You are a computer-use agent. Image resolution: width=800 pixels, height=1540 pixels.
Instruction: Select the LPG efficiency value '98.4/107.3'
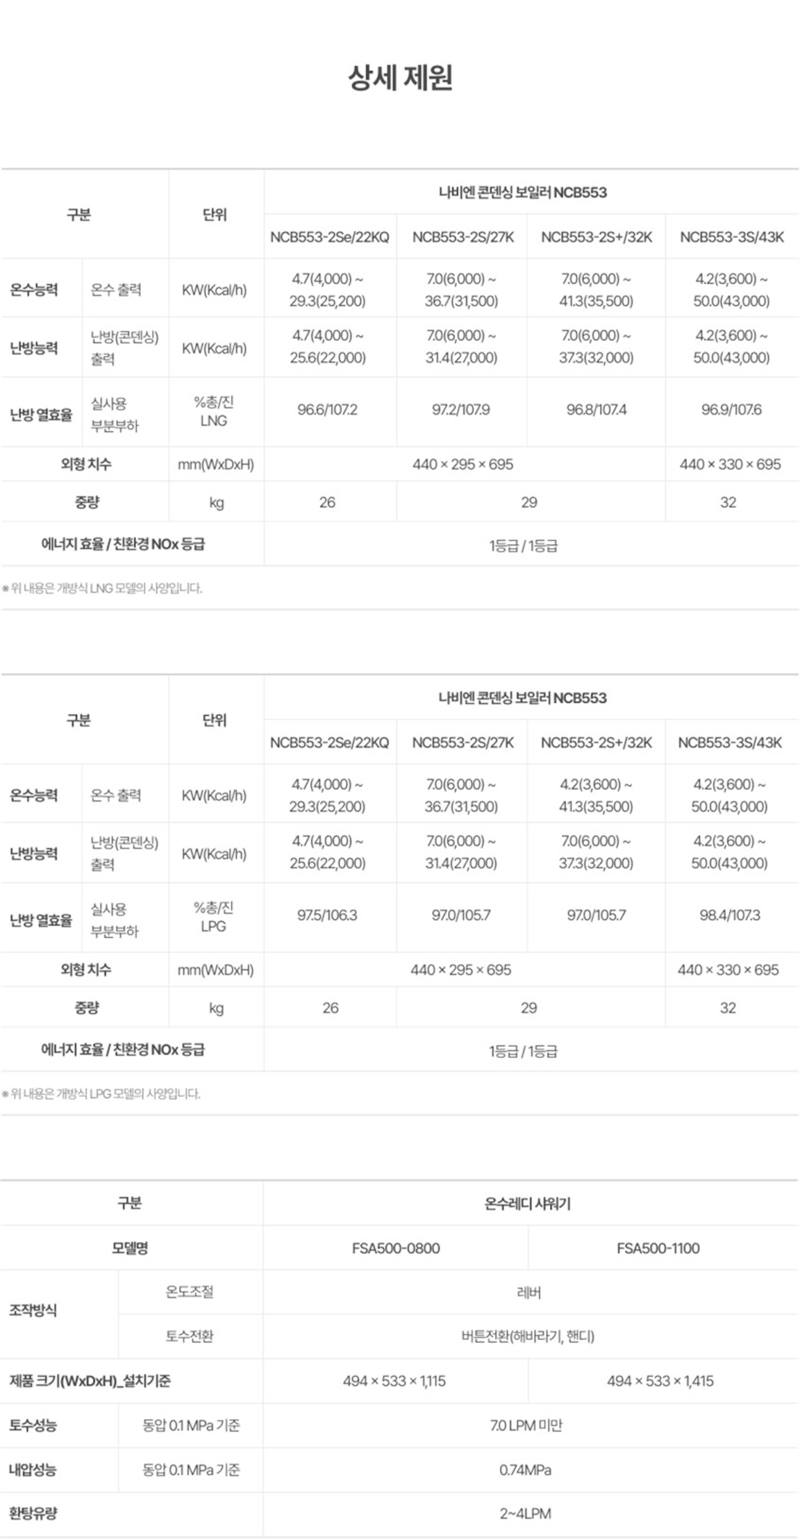click(x=731, y=917)
